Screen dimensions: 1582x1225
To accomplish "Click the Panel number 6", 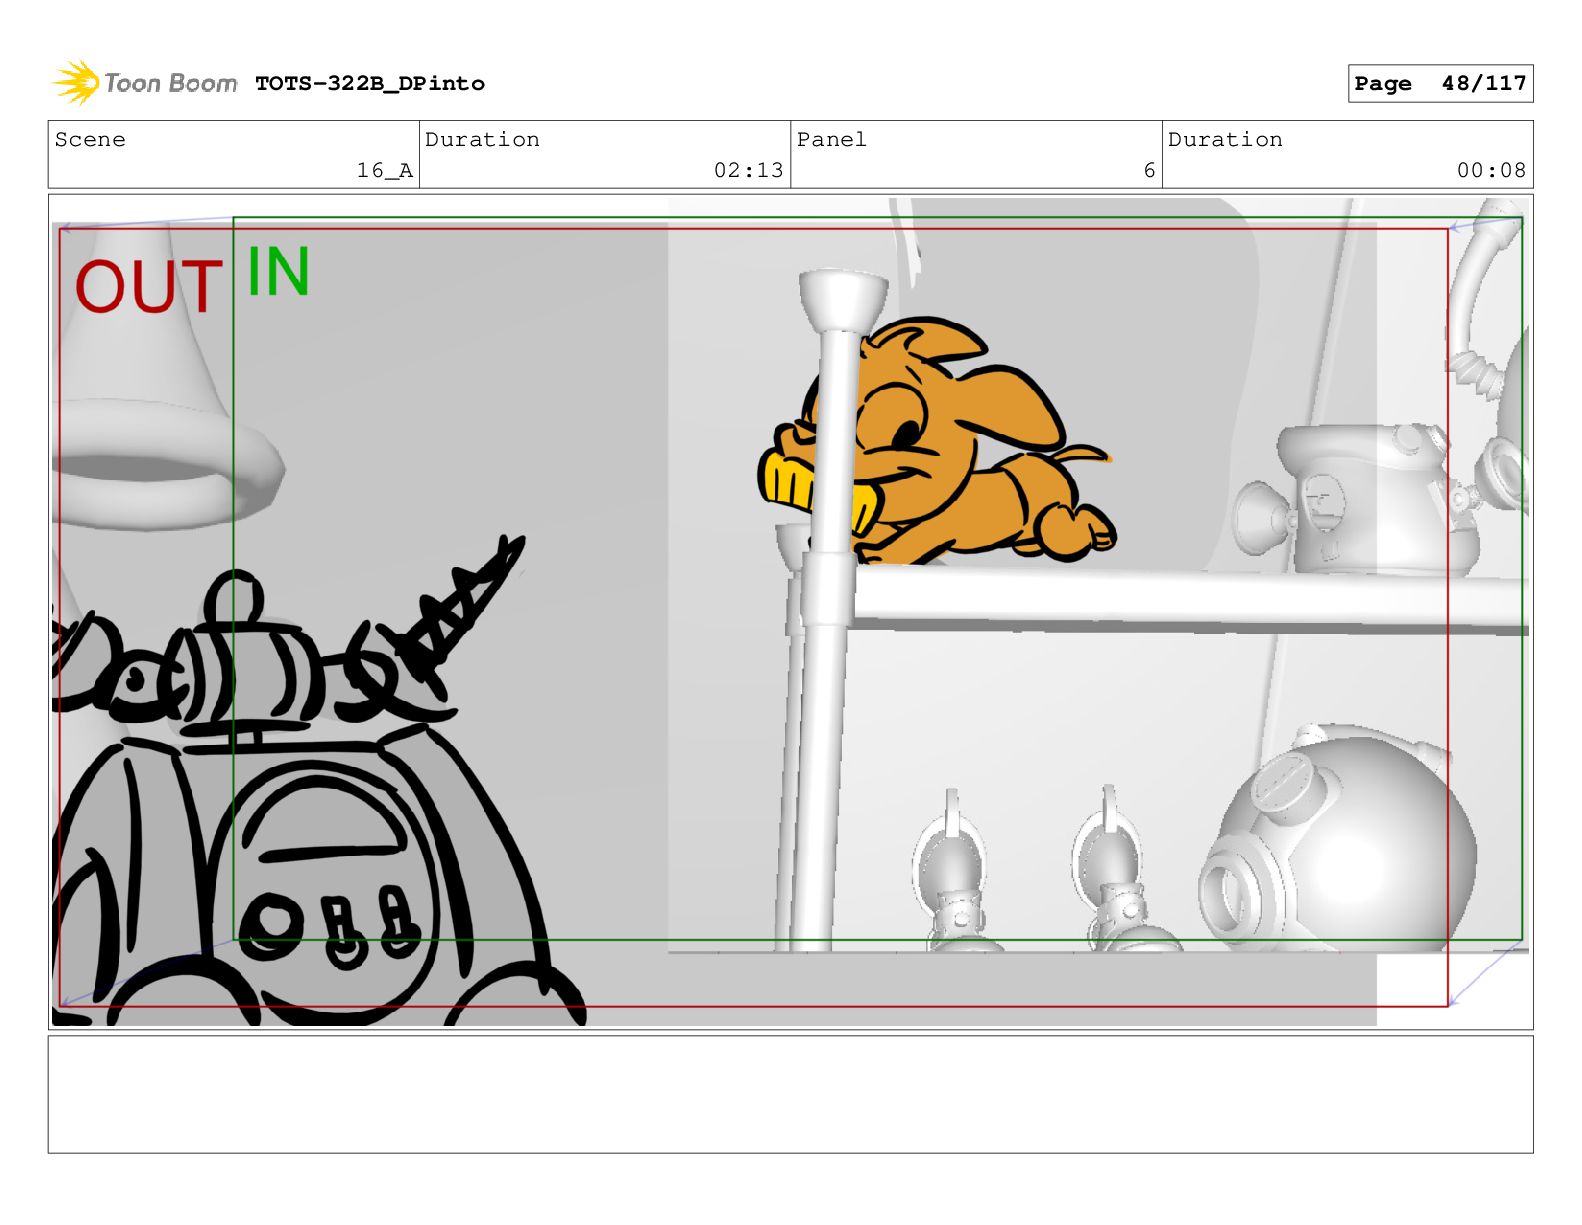I will 1150,171.
